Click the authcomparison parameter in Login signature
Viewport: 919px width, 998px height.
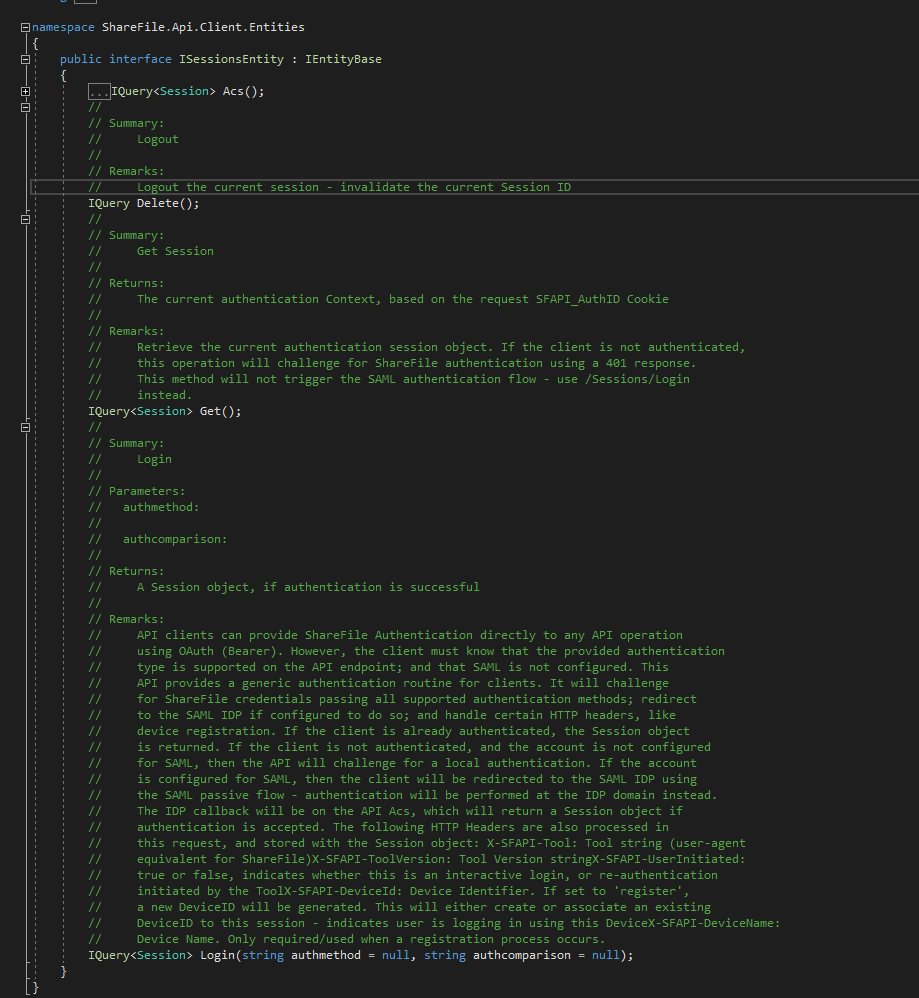coord(522,955)
